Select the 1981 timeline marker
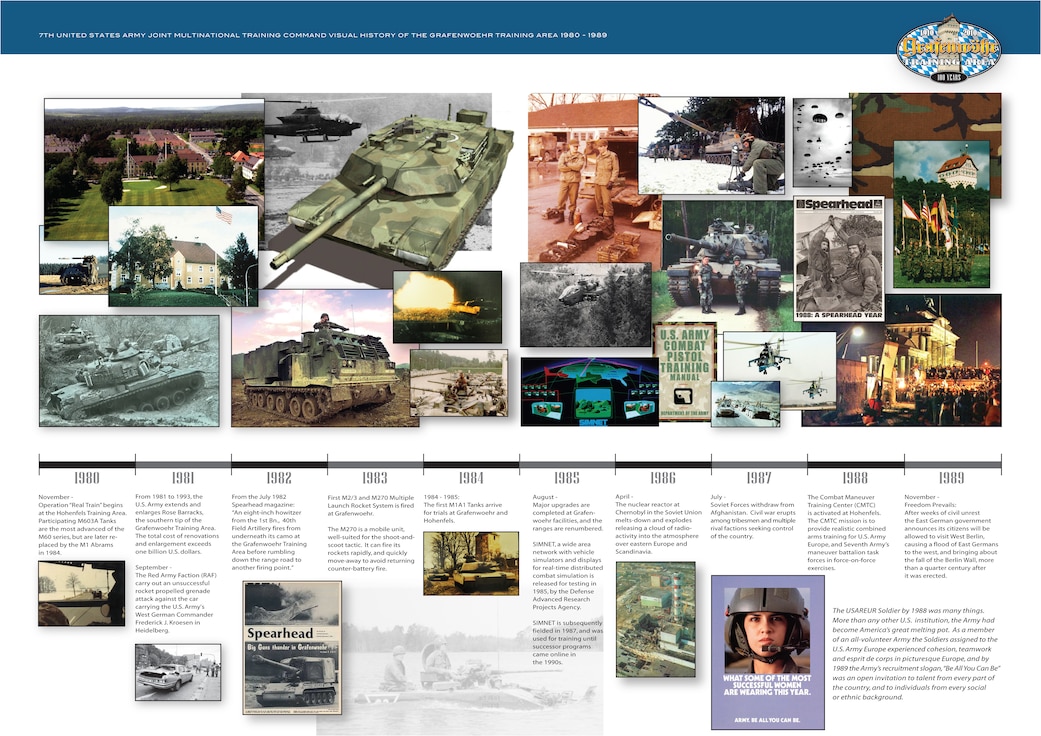The height and width of the screenshot is (736, 1041). pyautogui.click(x=183, y=478)
